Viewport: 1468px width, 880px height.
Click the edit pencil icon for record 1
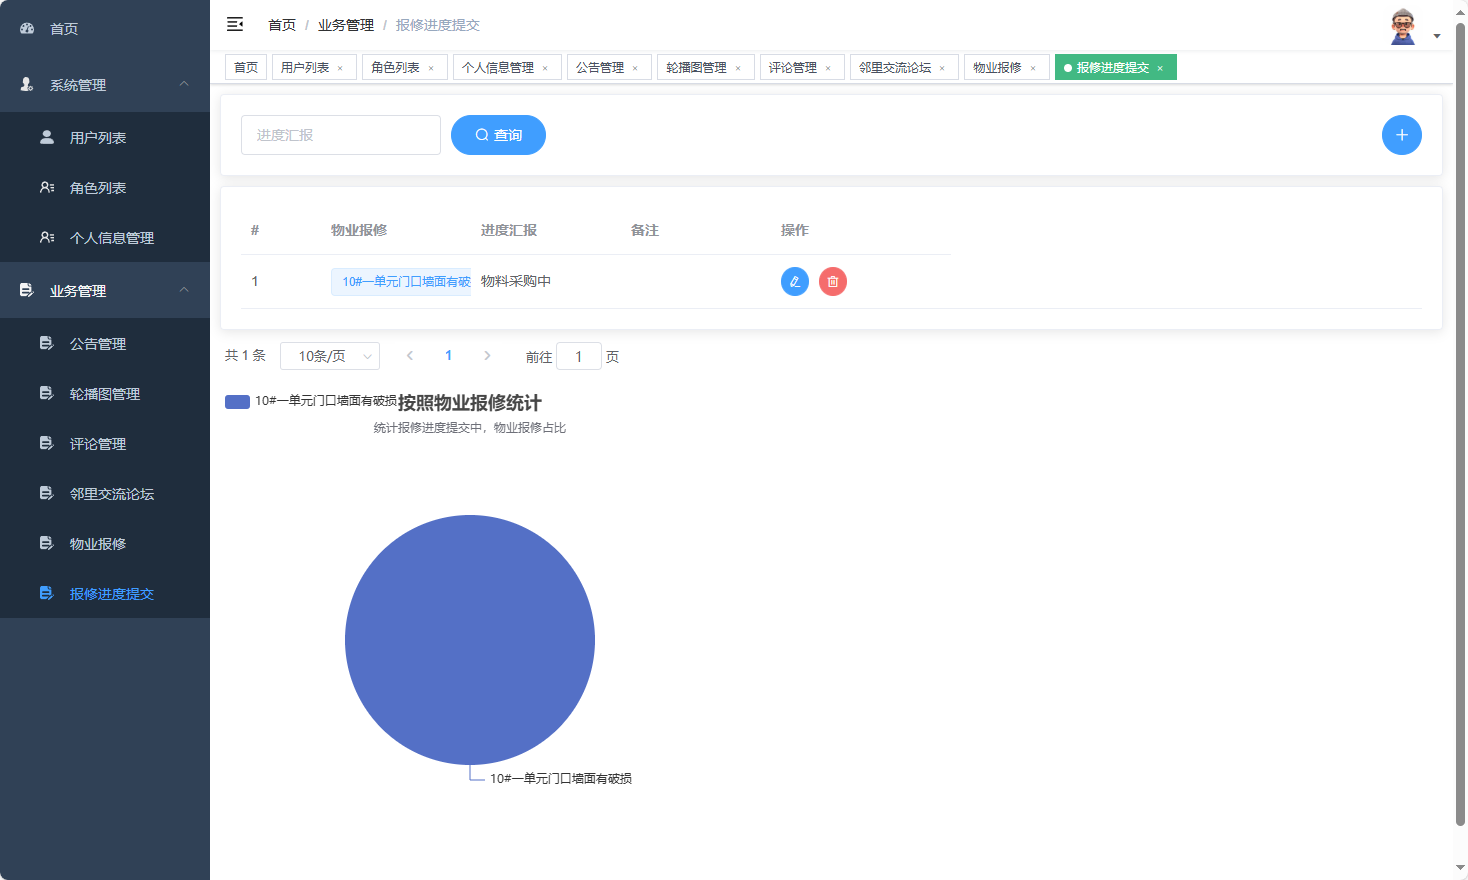coord(794,281)
